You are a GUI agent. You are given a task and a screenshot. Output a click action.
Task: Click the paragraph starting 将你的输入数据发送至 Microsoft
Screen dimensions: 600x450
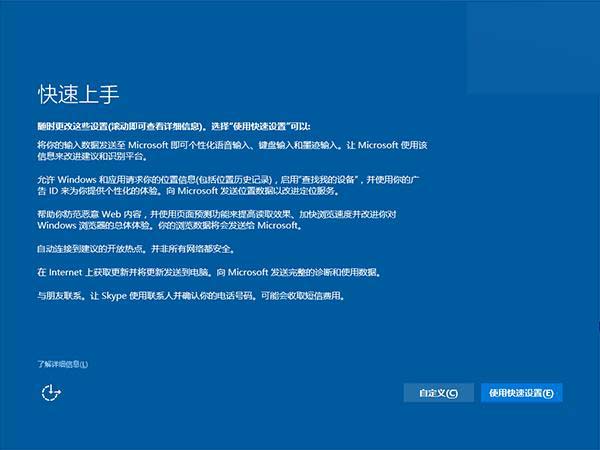[232, 150]
